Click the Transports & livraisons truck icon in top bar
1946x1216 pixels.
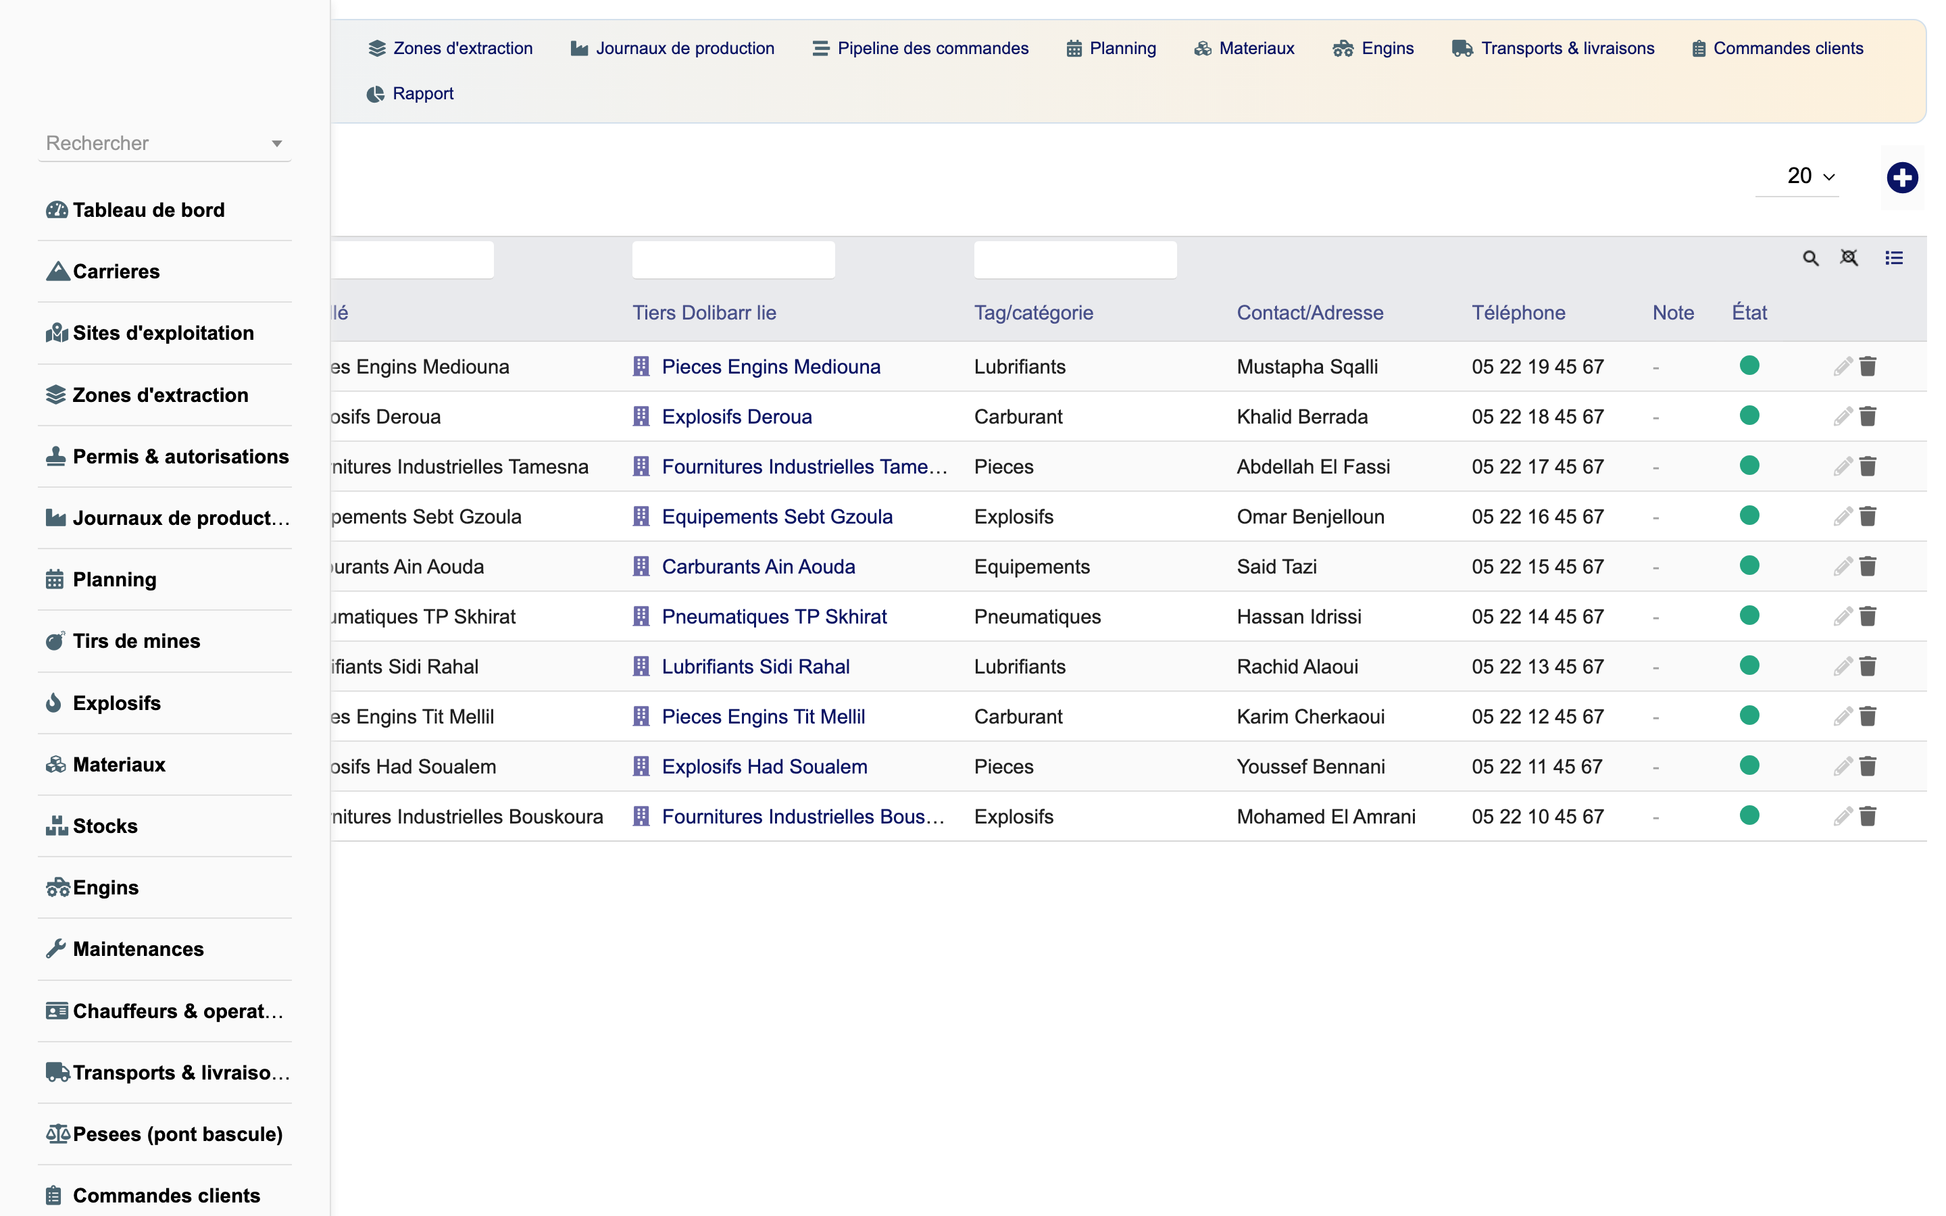tap(1462, 48)
